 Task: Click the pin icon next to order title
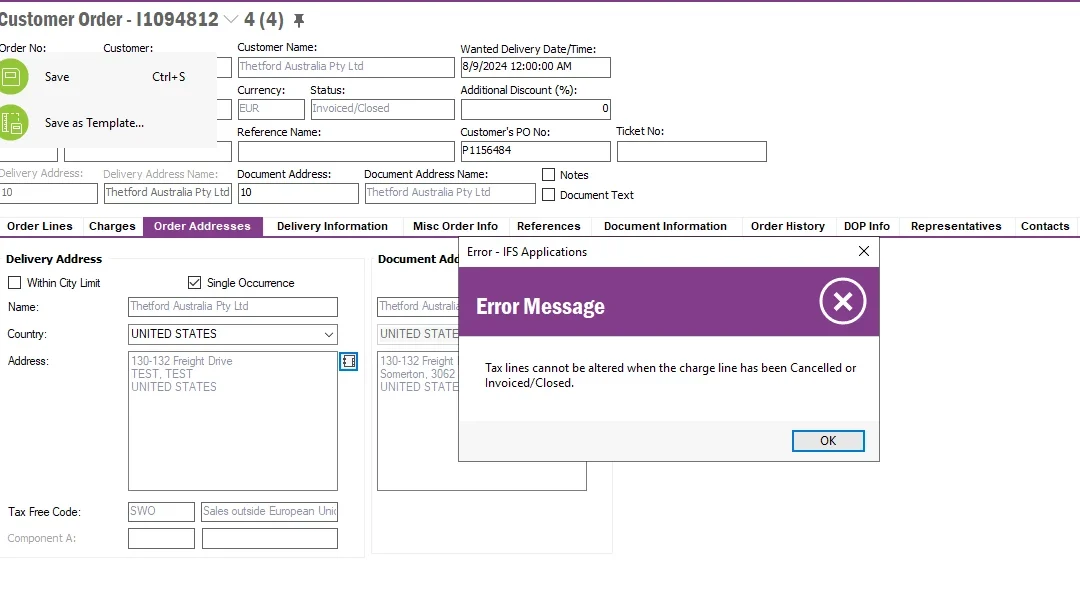[x=298, y=20]
